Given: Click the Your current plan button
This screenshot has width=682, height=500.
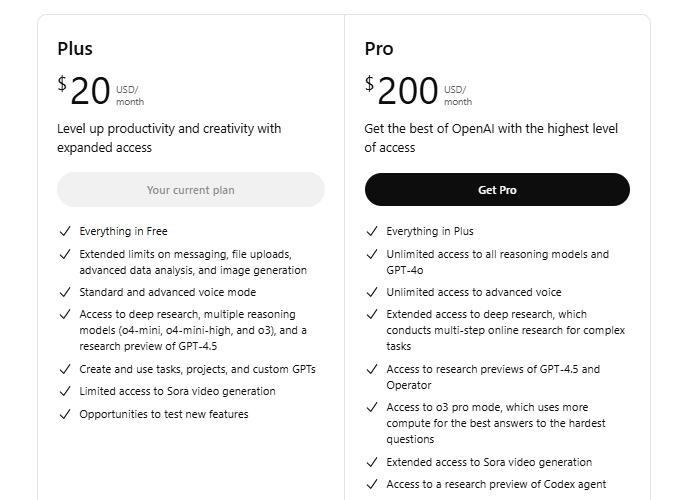Looking at the screenshot, I should [191, 190].
